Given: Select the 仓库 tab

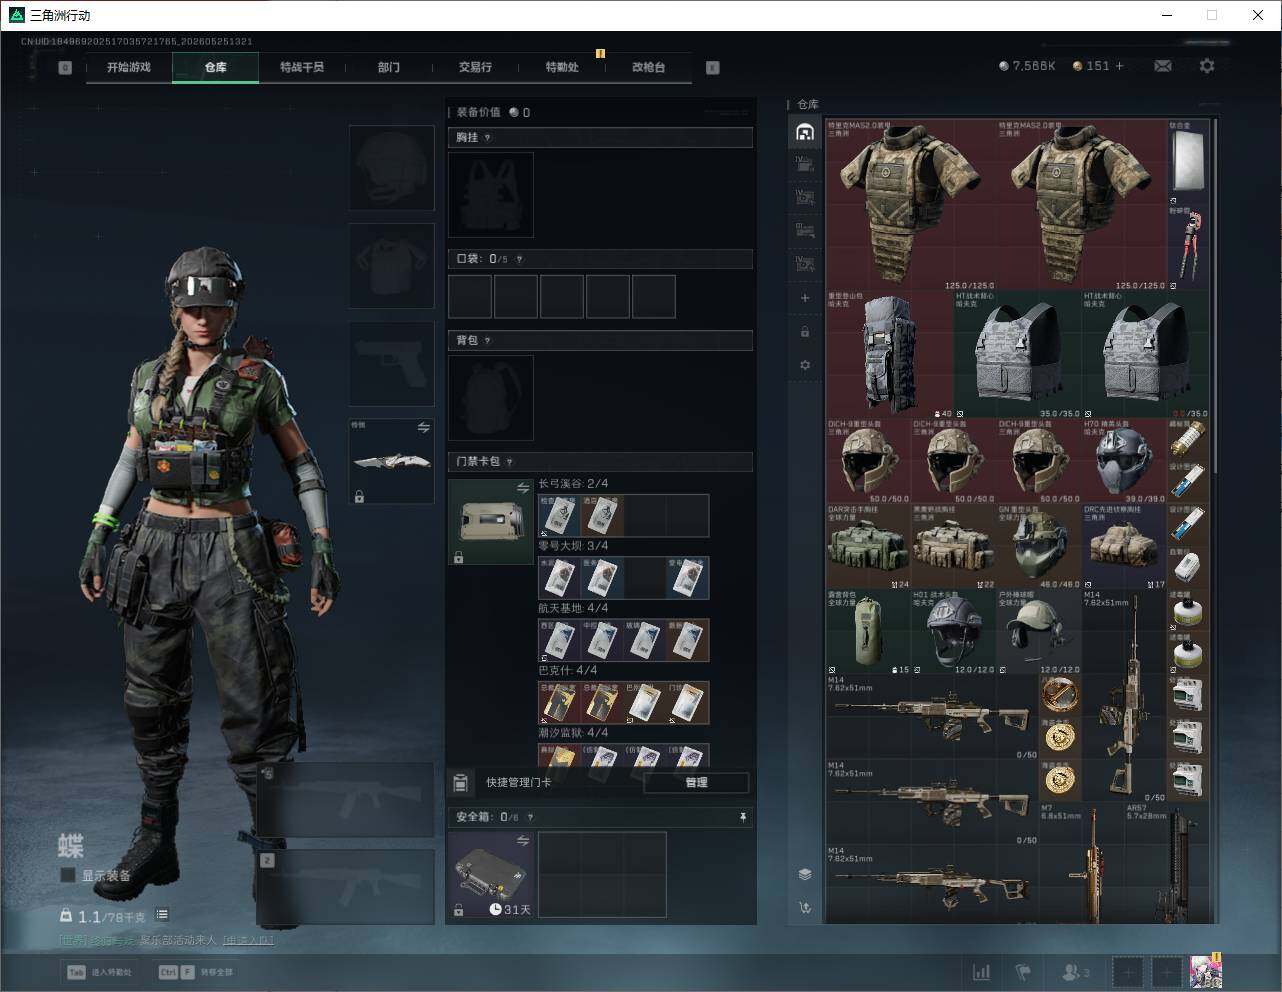Looking at the screenshot, I should 216,67.
